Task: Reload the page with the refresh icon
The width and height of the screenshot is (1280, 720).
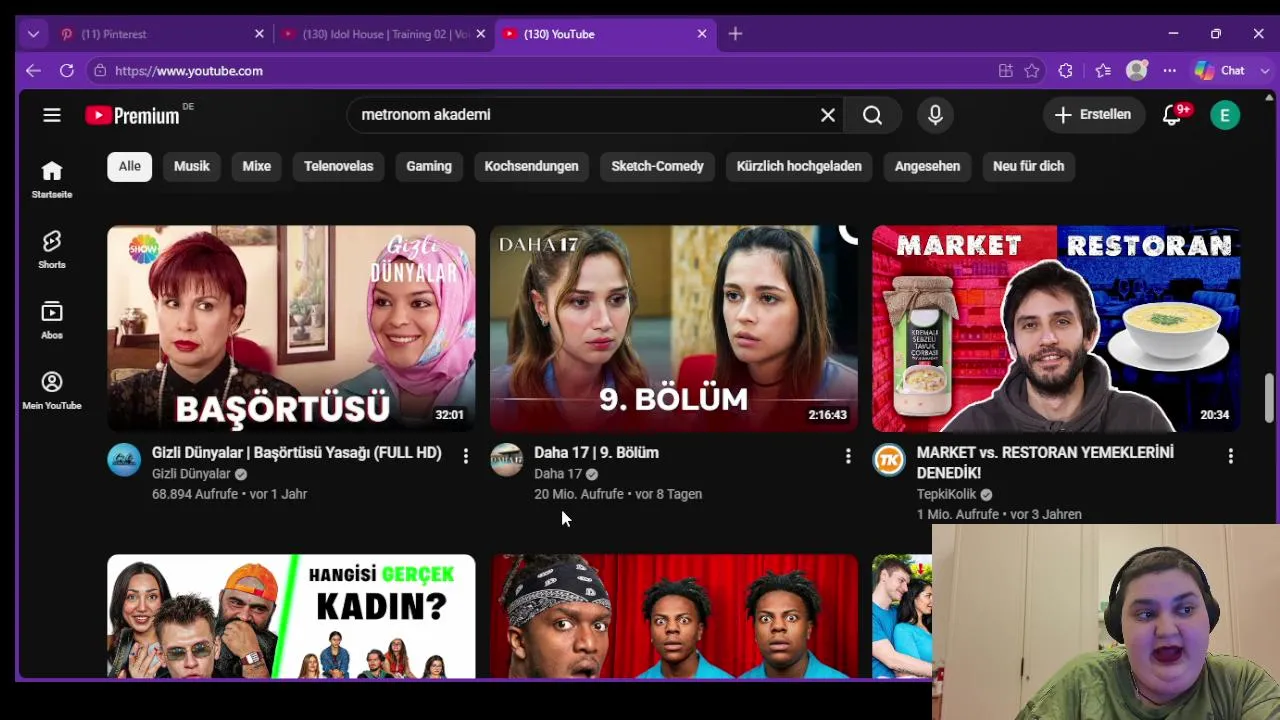Action: [67, 71]
